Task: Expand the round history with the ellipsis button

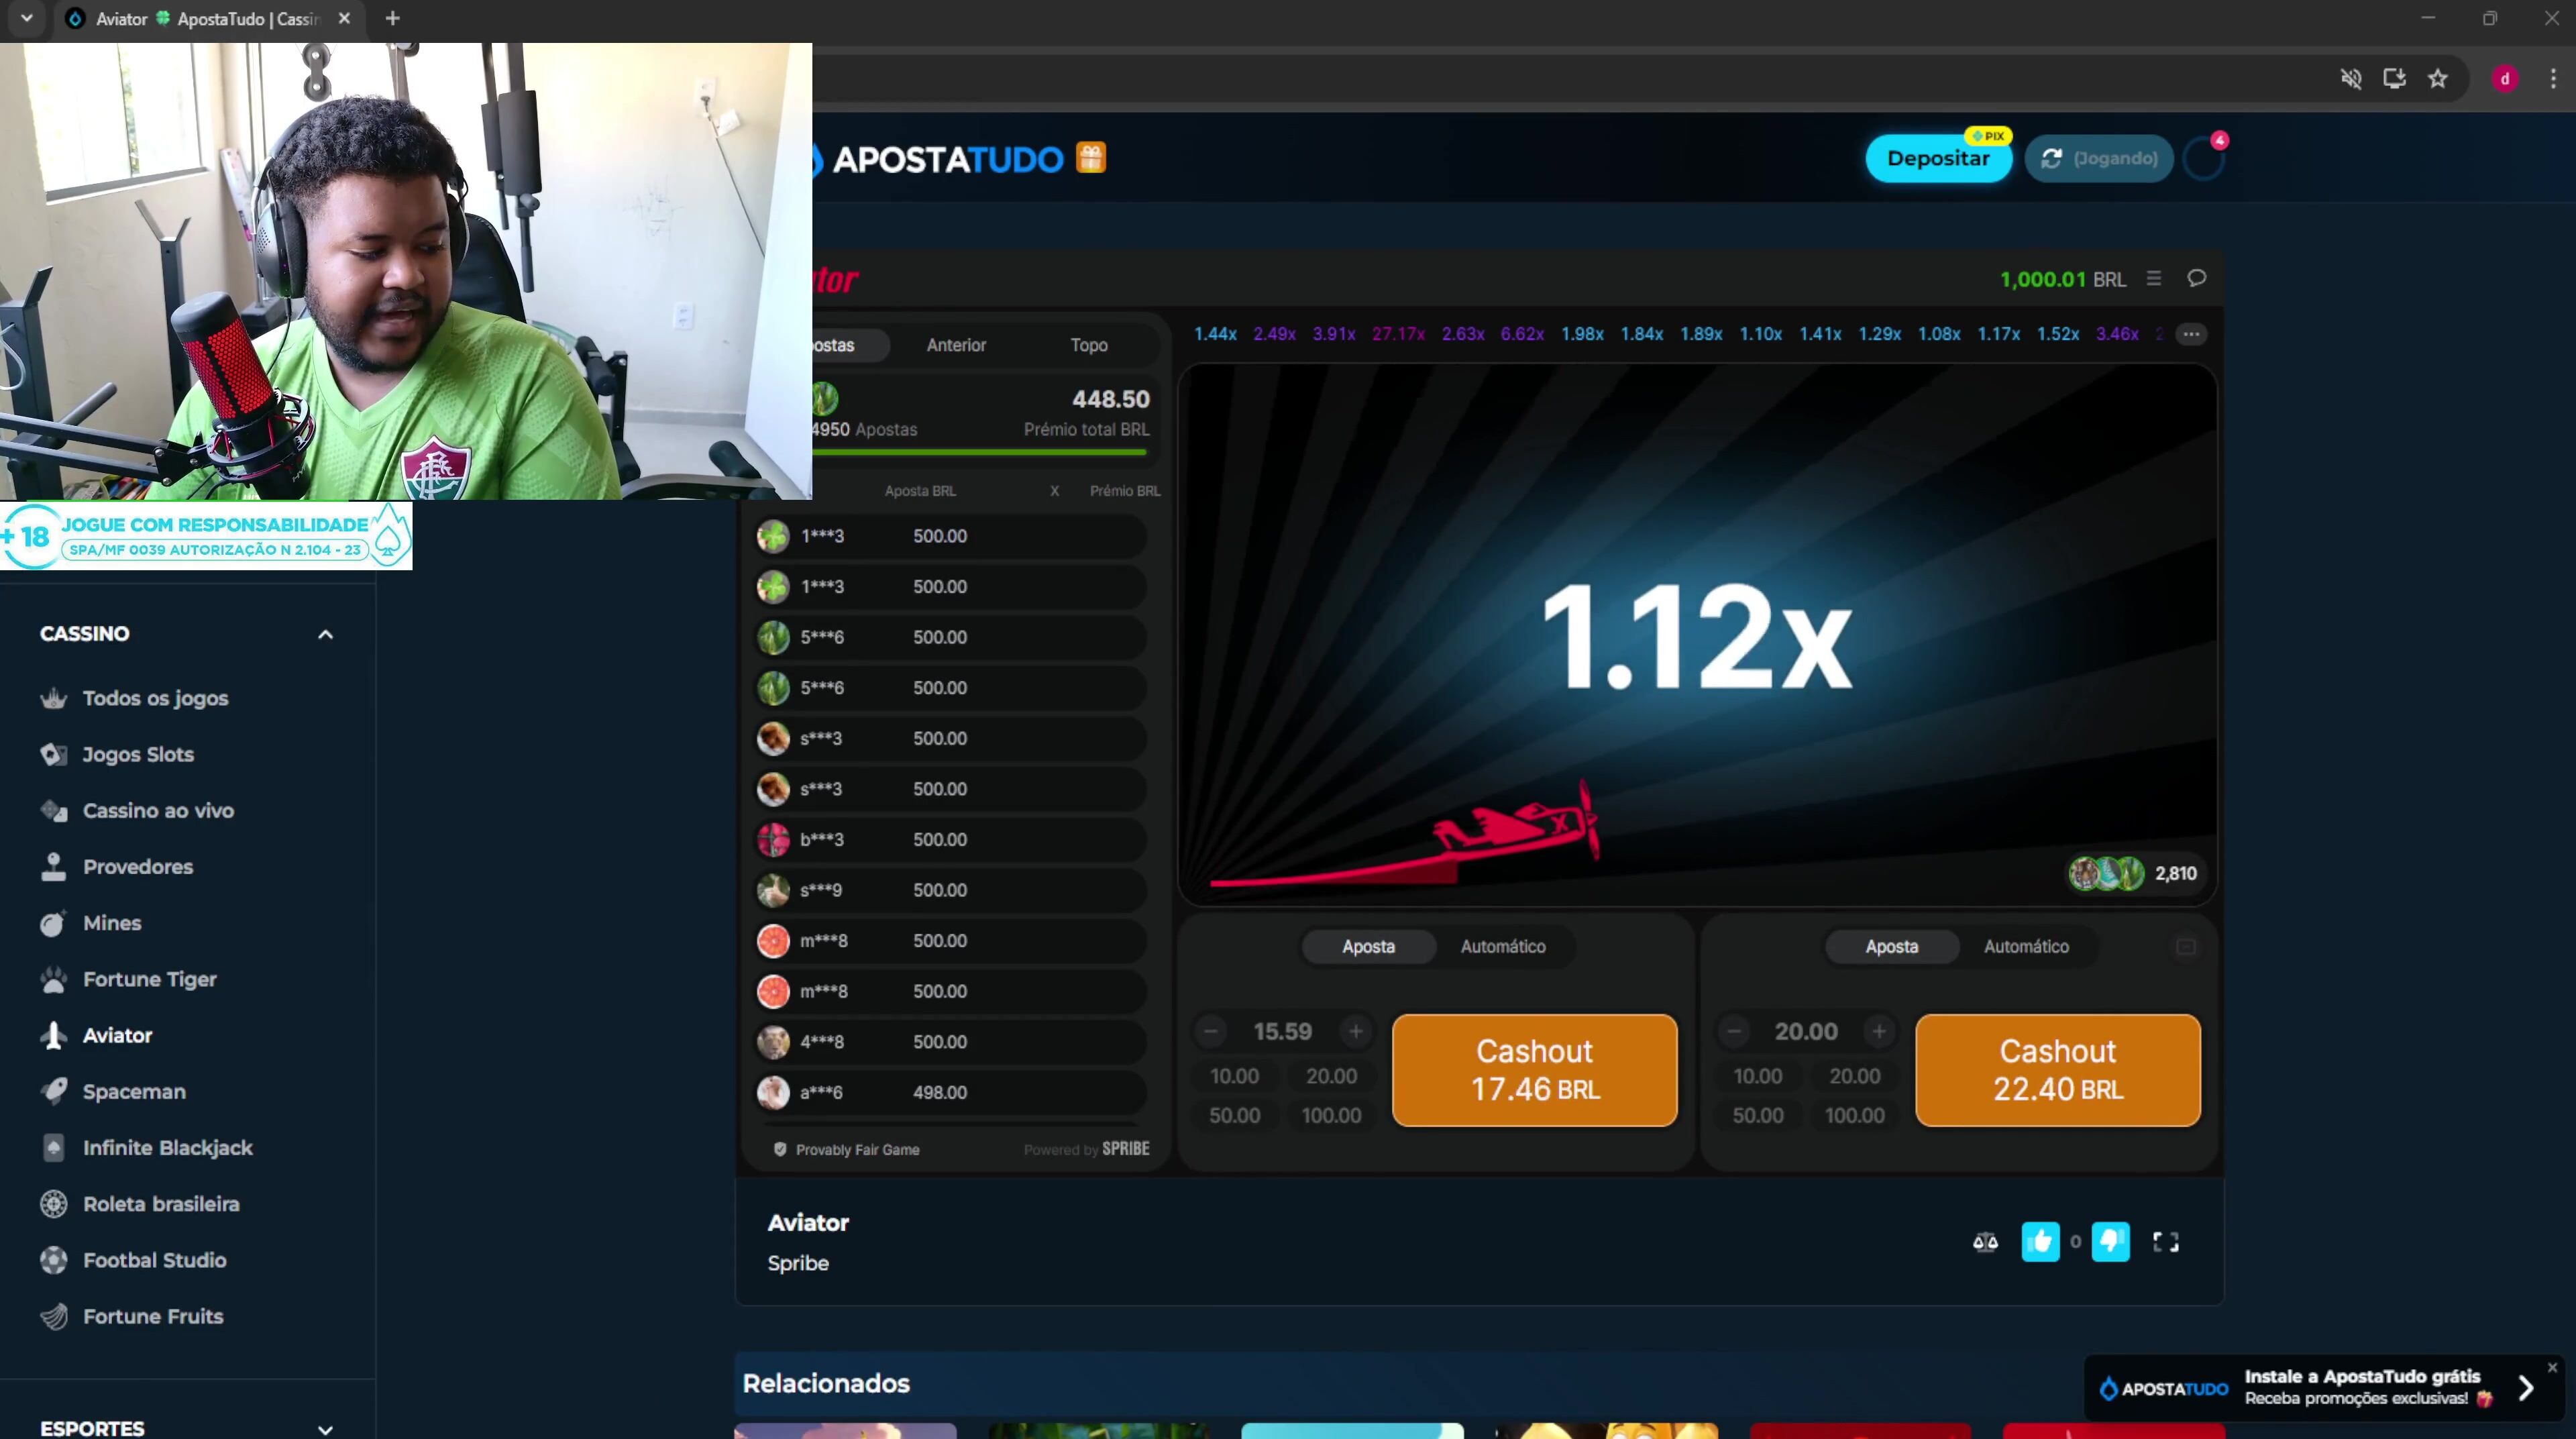Action: [x=2191, y=334]
